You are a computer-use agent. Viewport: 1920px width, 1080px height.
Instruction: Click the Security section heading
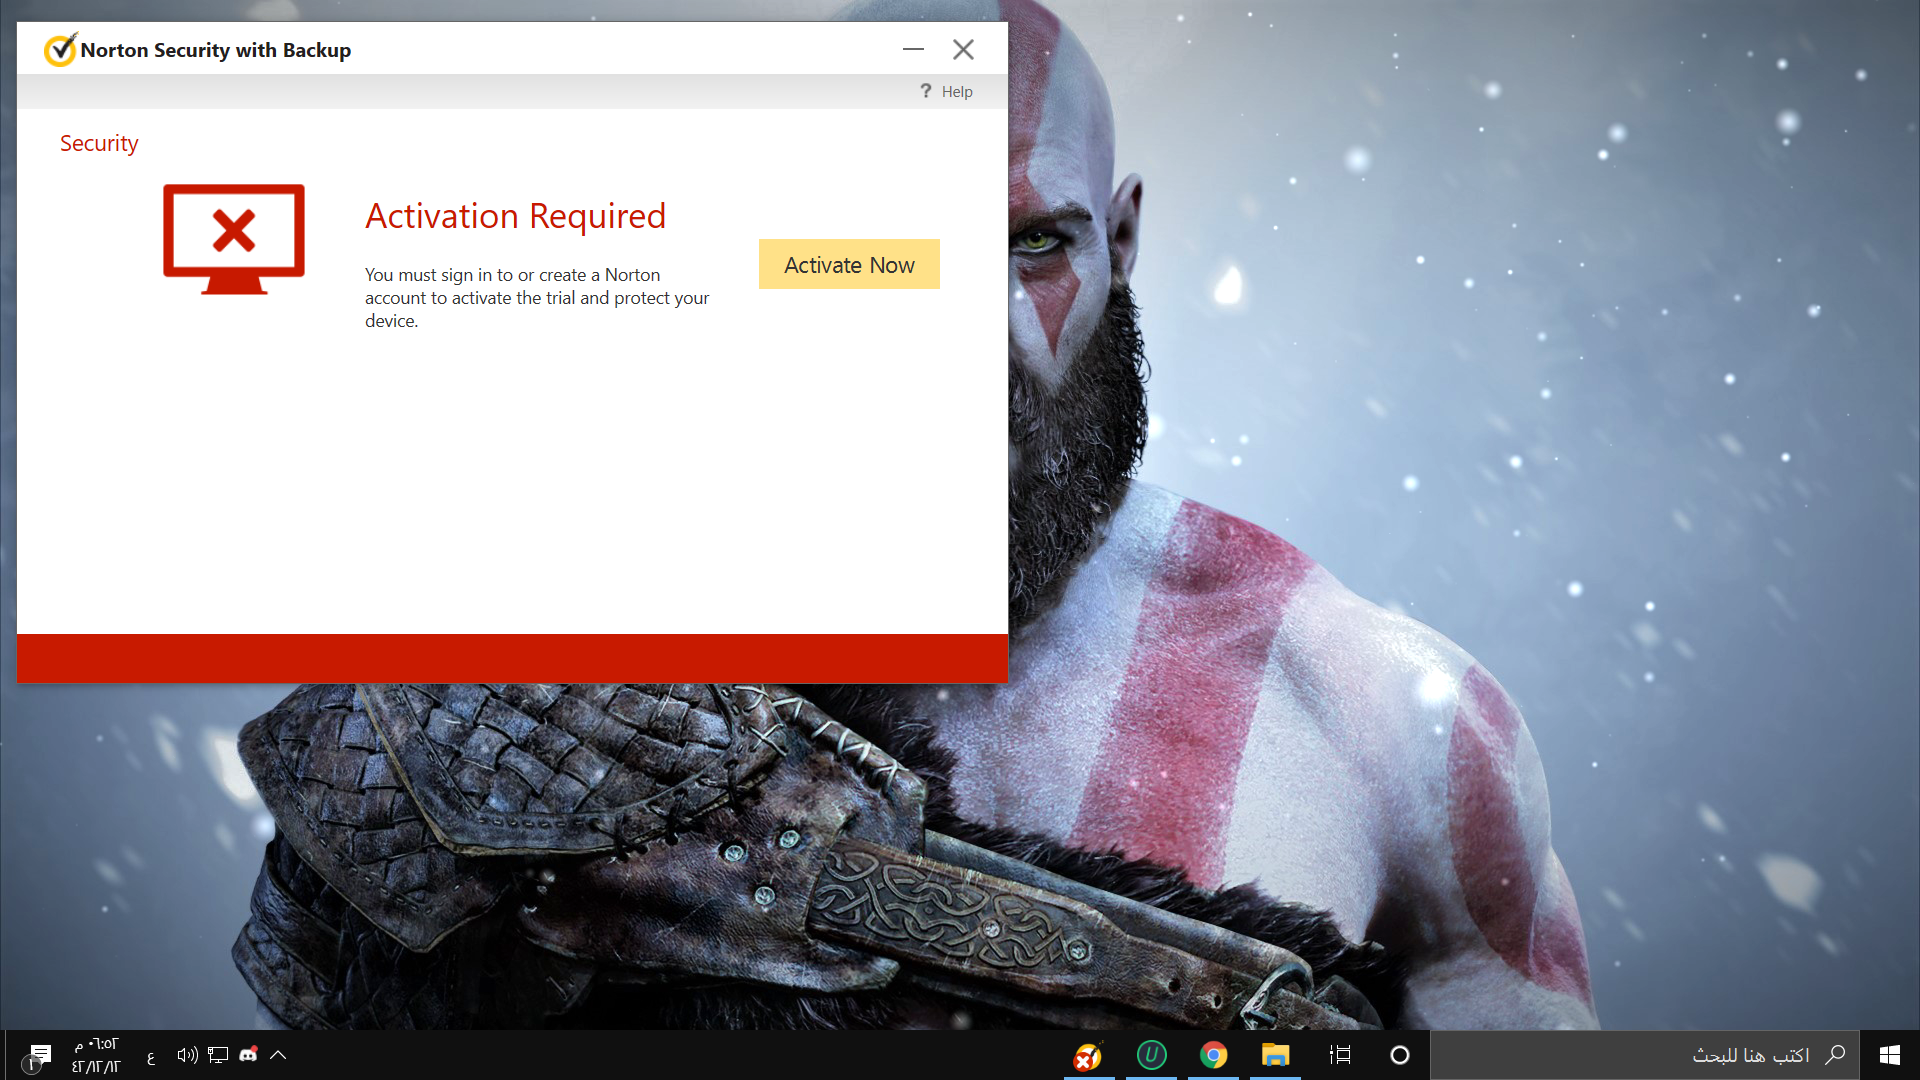[x=99, y=143]
